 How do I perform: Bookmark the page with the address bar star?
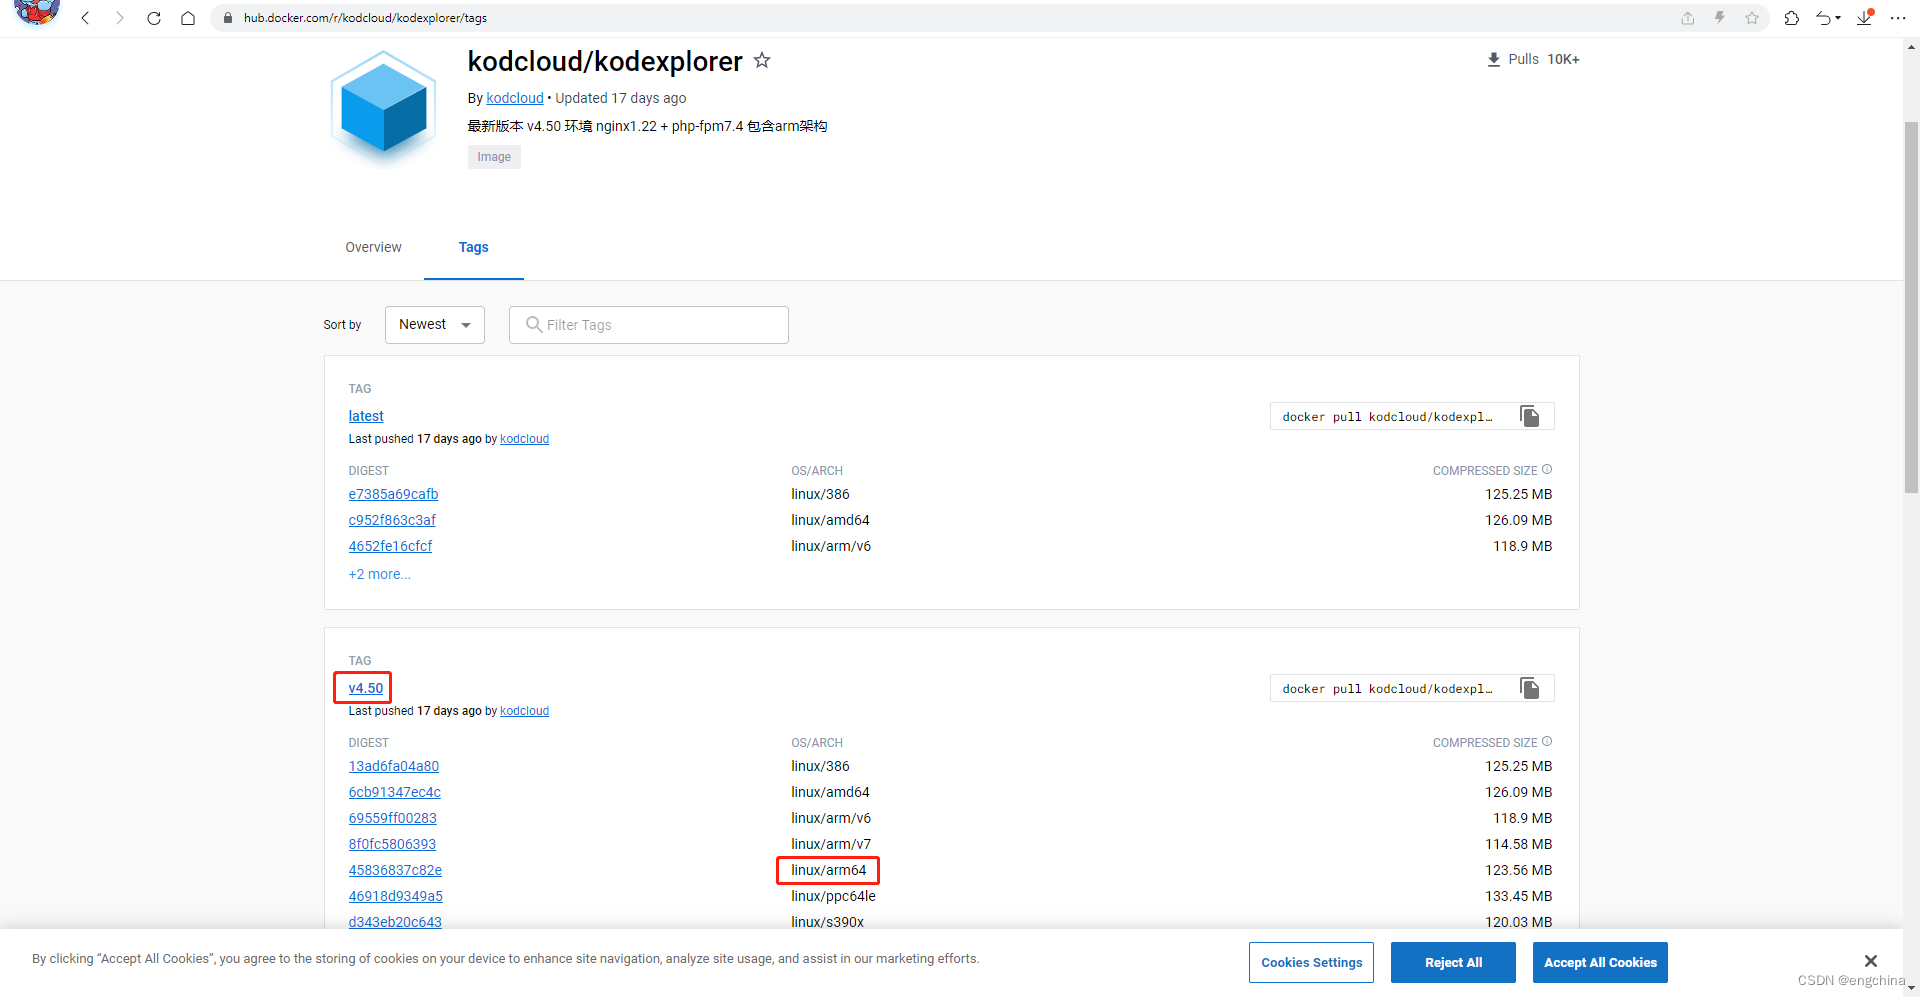point(1752,18)
